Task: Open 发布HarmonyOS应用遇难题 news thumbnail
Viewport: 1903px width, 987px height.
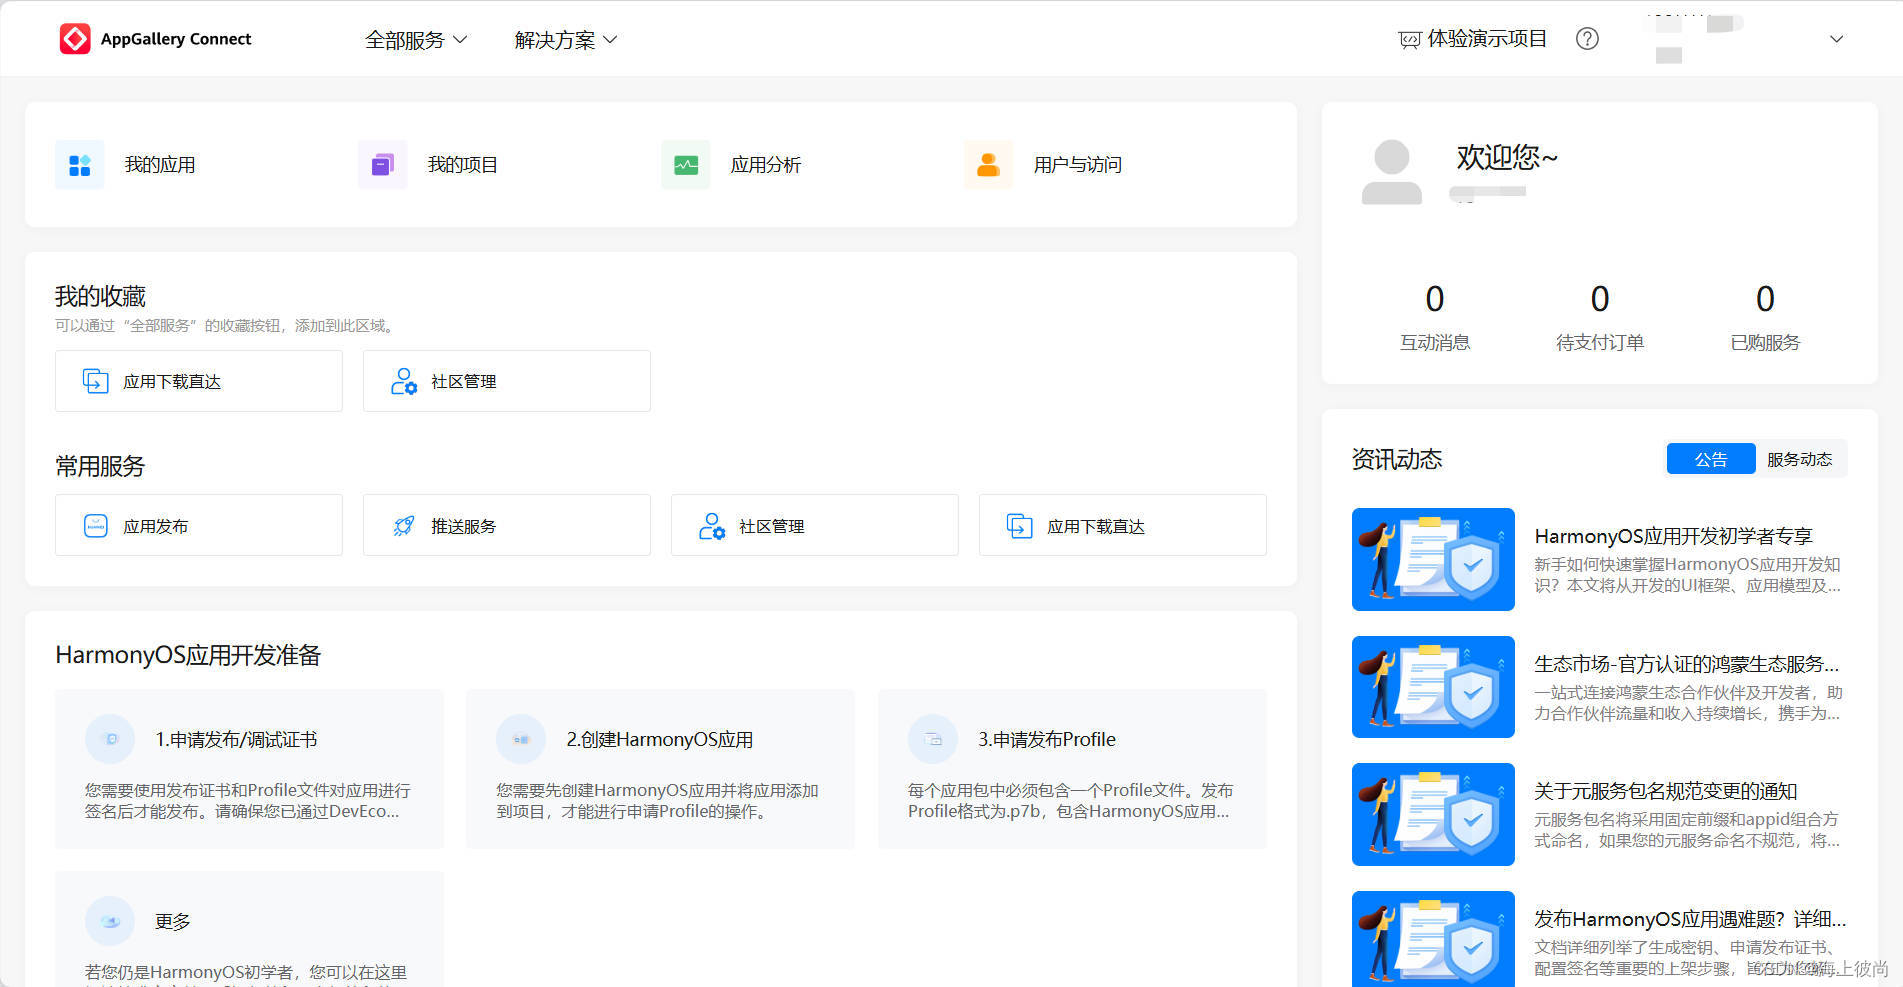Action: coord(1433,939)
